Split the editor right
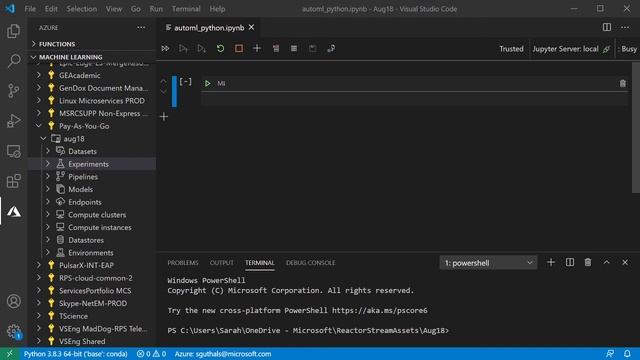This screenshot has height=360, width=640. [x=607, y=27]
